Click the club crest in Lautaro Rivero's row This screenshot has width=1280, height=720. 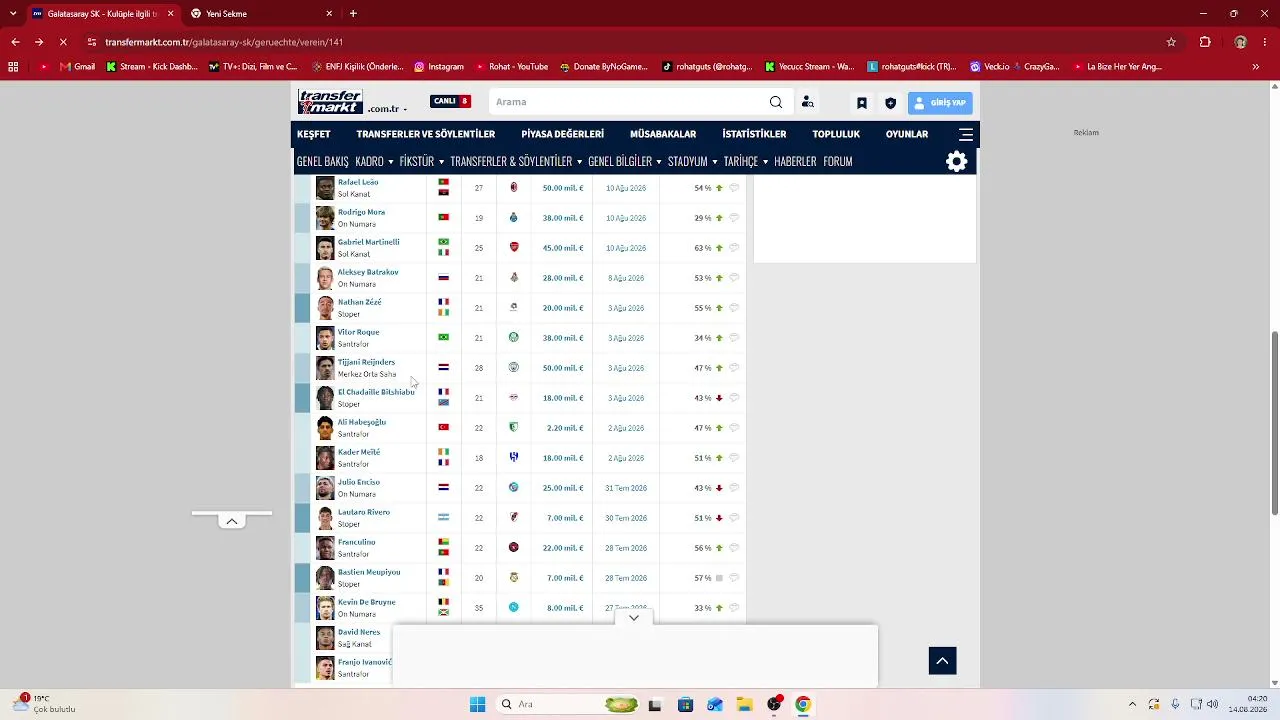click(514, 518)
